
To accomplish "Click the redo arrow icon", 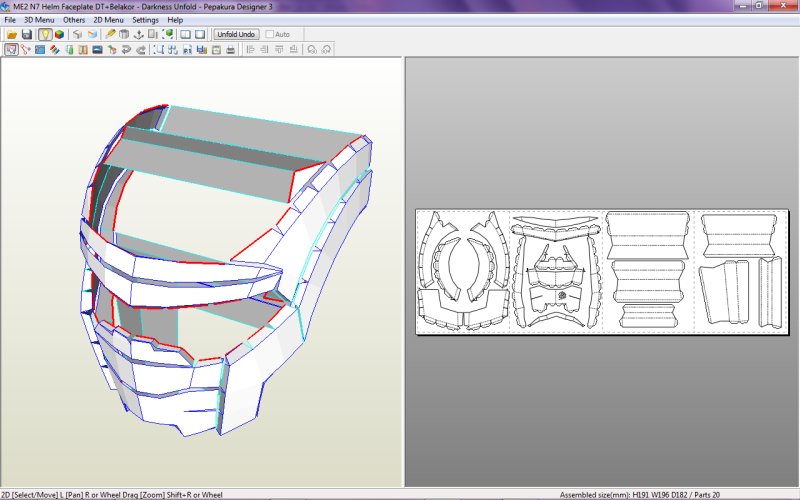I will click(x=141, y=49).
